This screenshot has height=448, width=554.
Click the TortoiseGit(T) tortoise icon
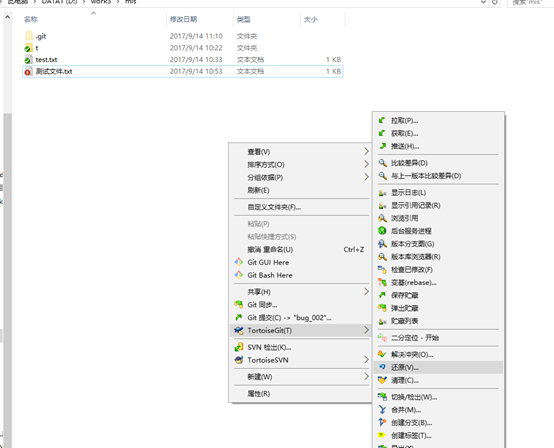click(239, 330)
